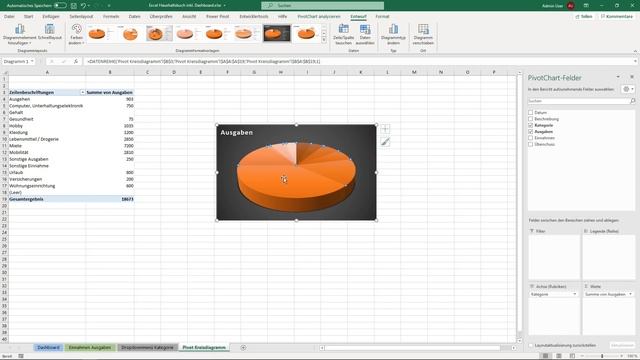Expand the chart styles gallery
Screen dimensions: 640x360
tap(324, 40)
